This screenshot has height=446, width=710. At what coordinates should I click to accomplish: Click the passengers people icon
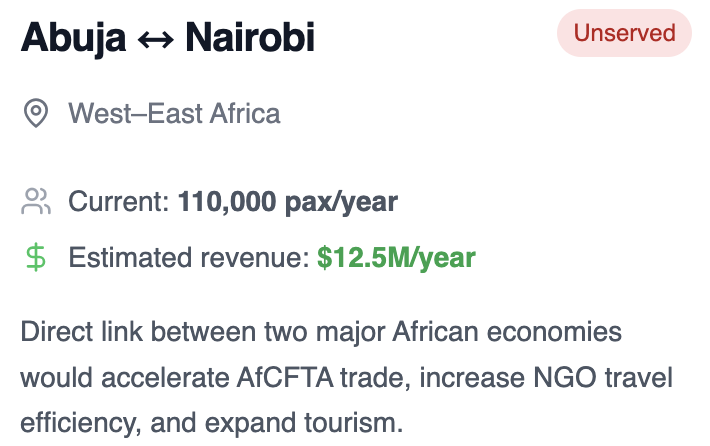[36, 201]
